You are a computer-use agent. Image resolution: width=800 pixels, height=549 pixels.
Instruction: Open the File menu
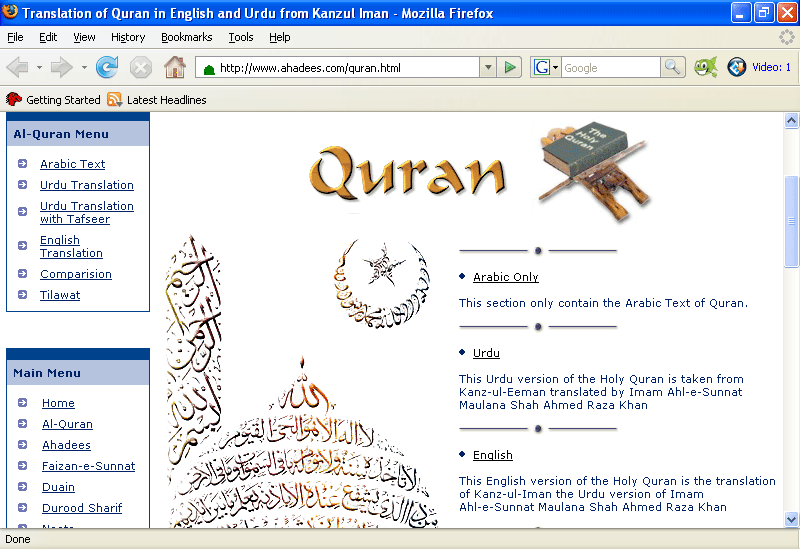pyautogui.click(x=15, y=37)
